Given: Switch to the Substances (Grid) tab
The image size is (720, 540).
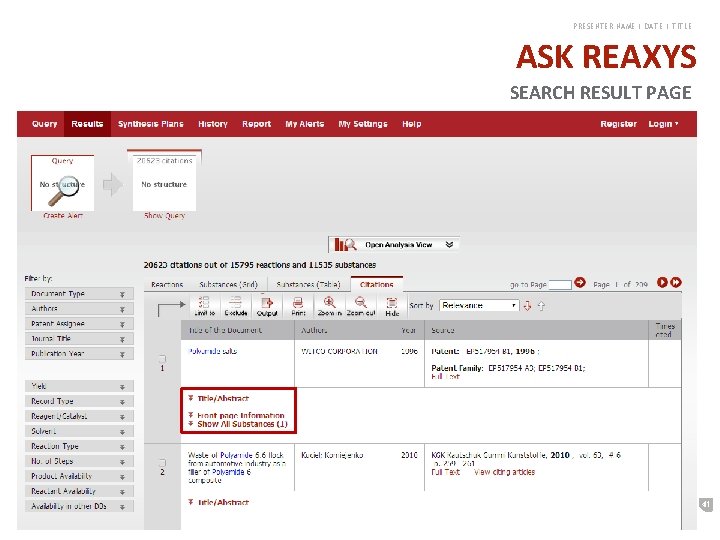Looking at the screenshot, I should (228, 285).
